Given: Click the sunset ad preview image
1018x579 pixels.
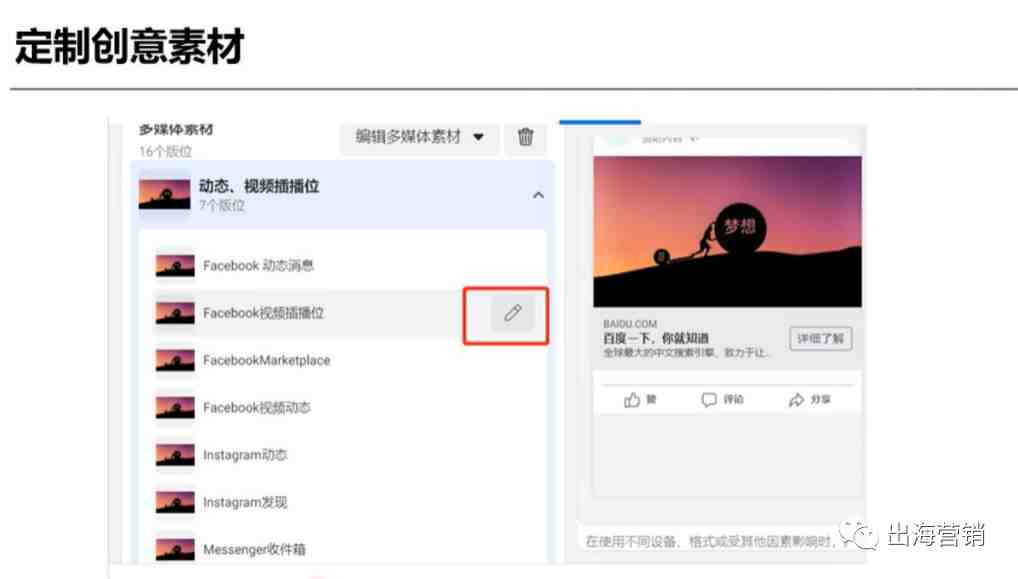Looking at the screenshot, I should tap(728, 231).
